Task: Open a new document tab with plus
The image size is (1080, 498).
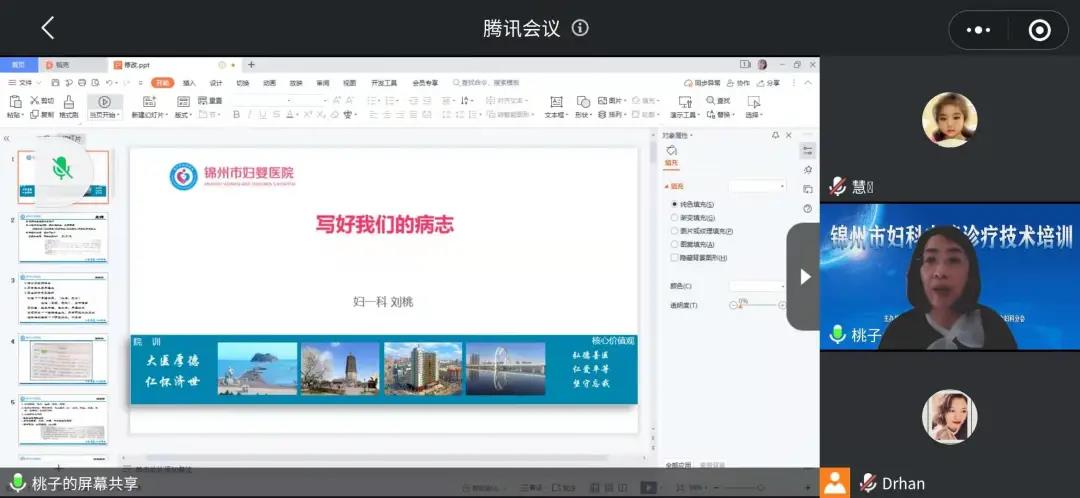Action: [251, 65]
